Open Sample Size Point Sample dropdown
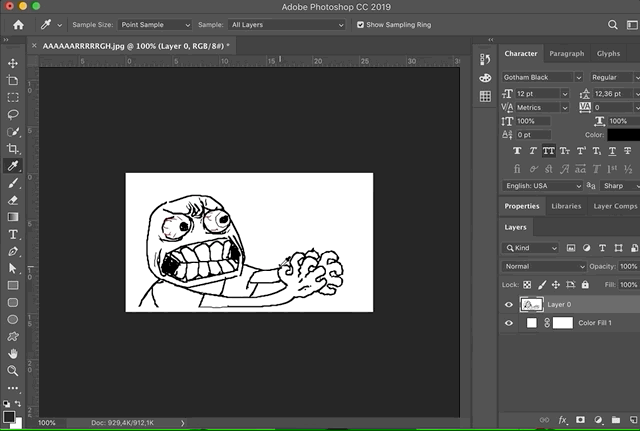 coord(155,25)
